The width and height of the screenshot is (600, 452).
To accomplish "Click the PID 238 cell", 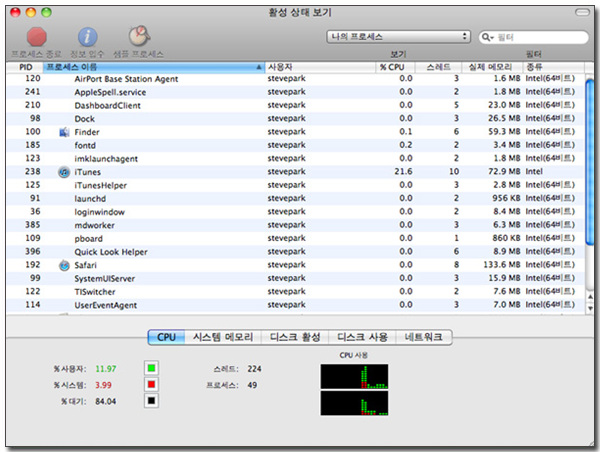I will (33, 171).
